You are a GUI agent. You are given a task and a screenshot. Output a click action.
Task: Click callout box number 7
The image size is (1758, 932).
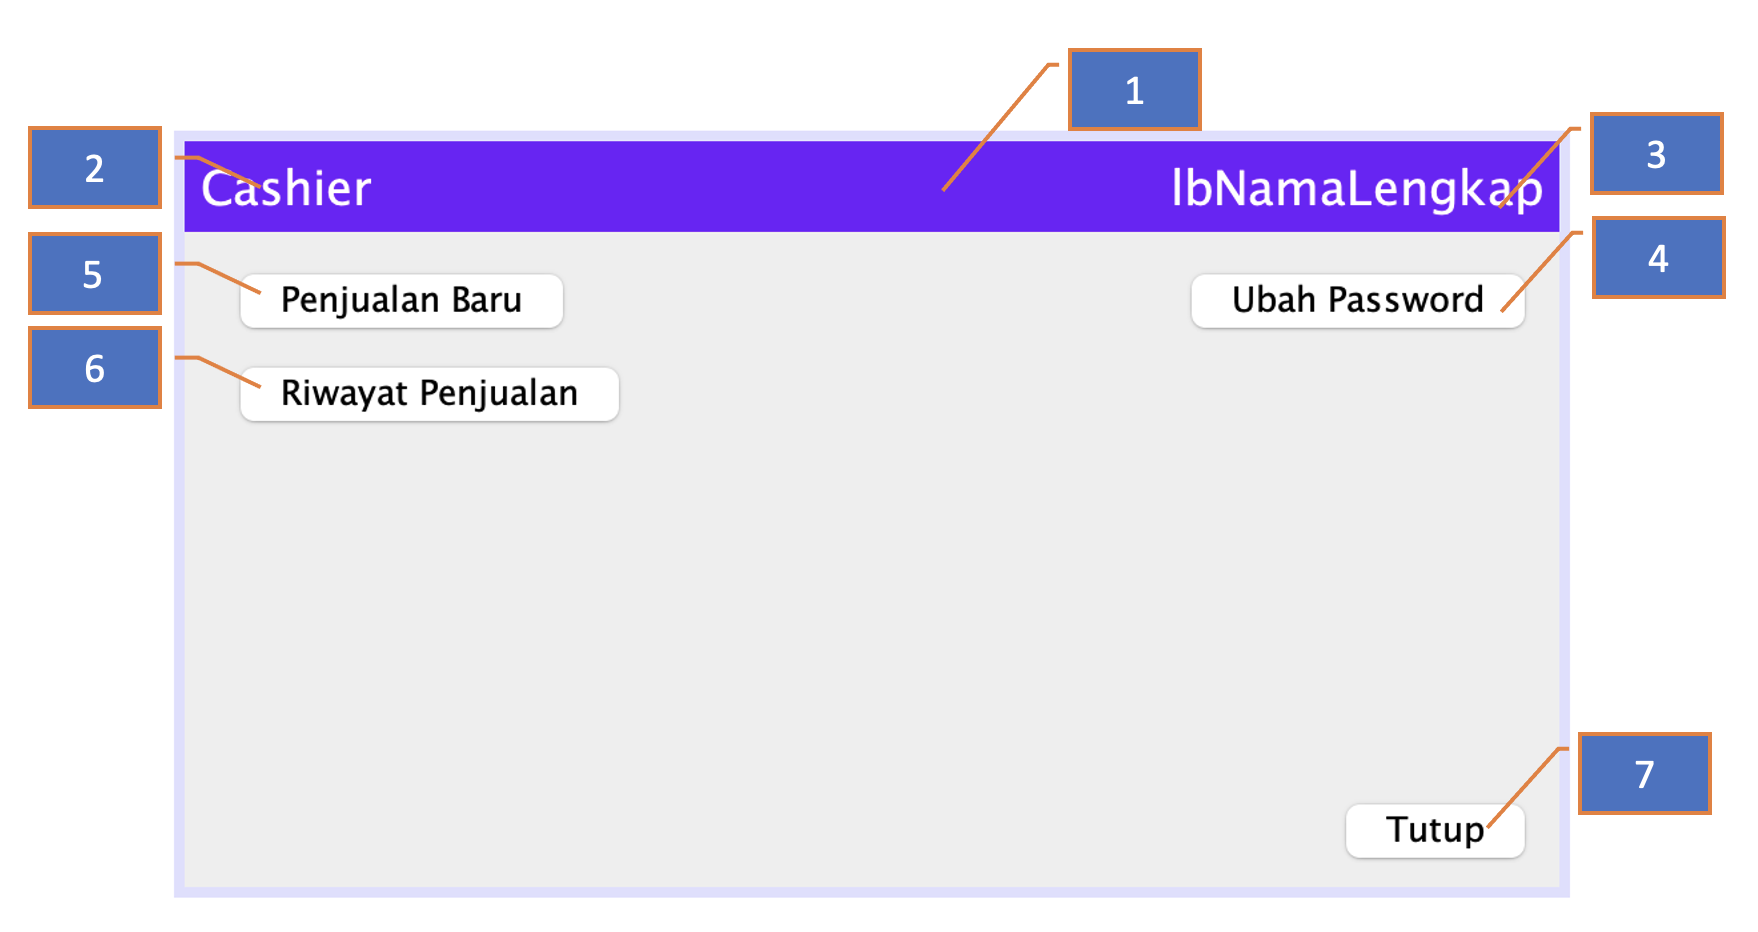(x=1644, y=774)
